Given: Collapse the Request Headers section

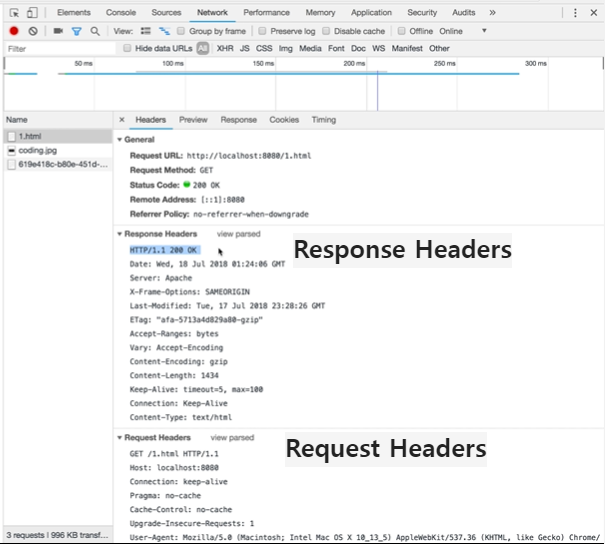Looking at the screenshot, I should tap(120, 438).
